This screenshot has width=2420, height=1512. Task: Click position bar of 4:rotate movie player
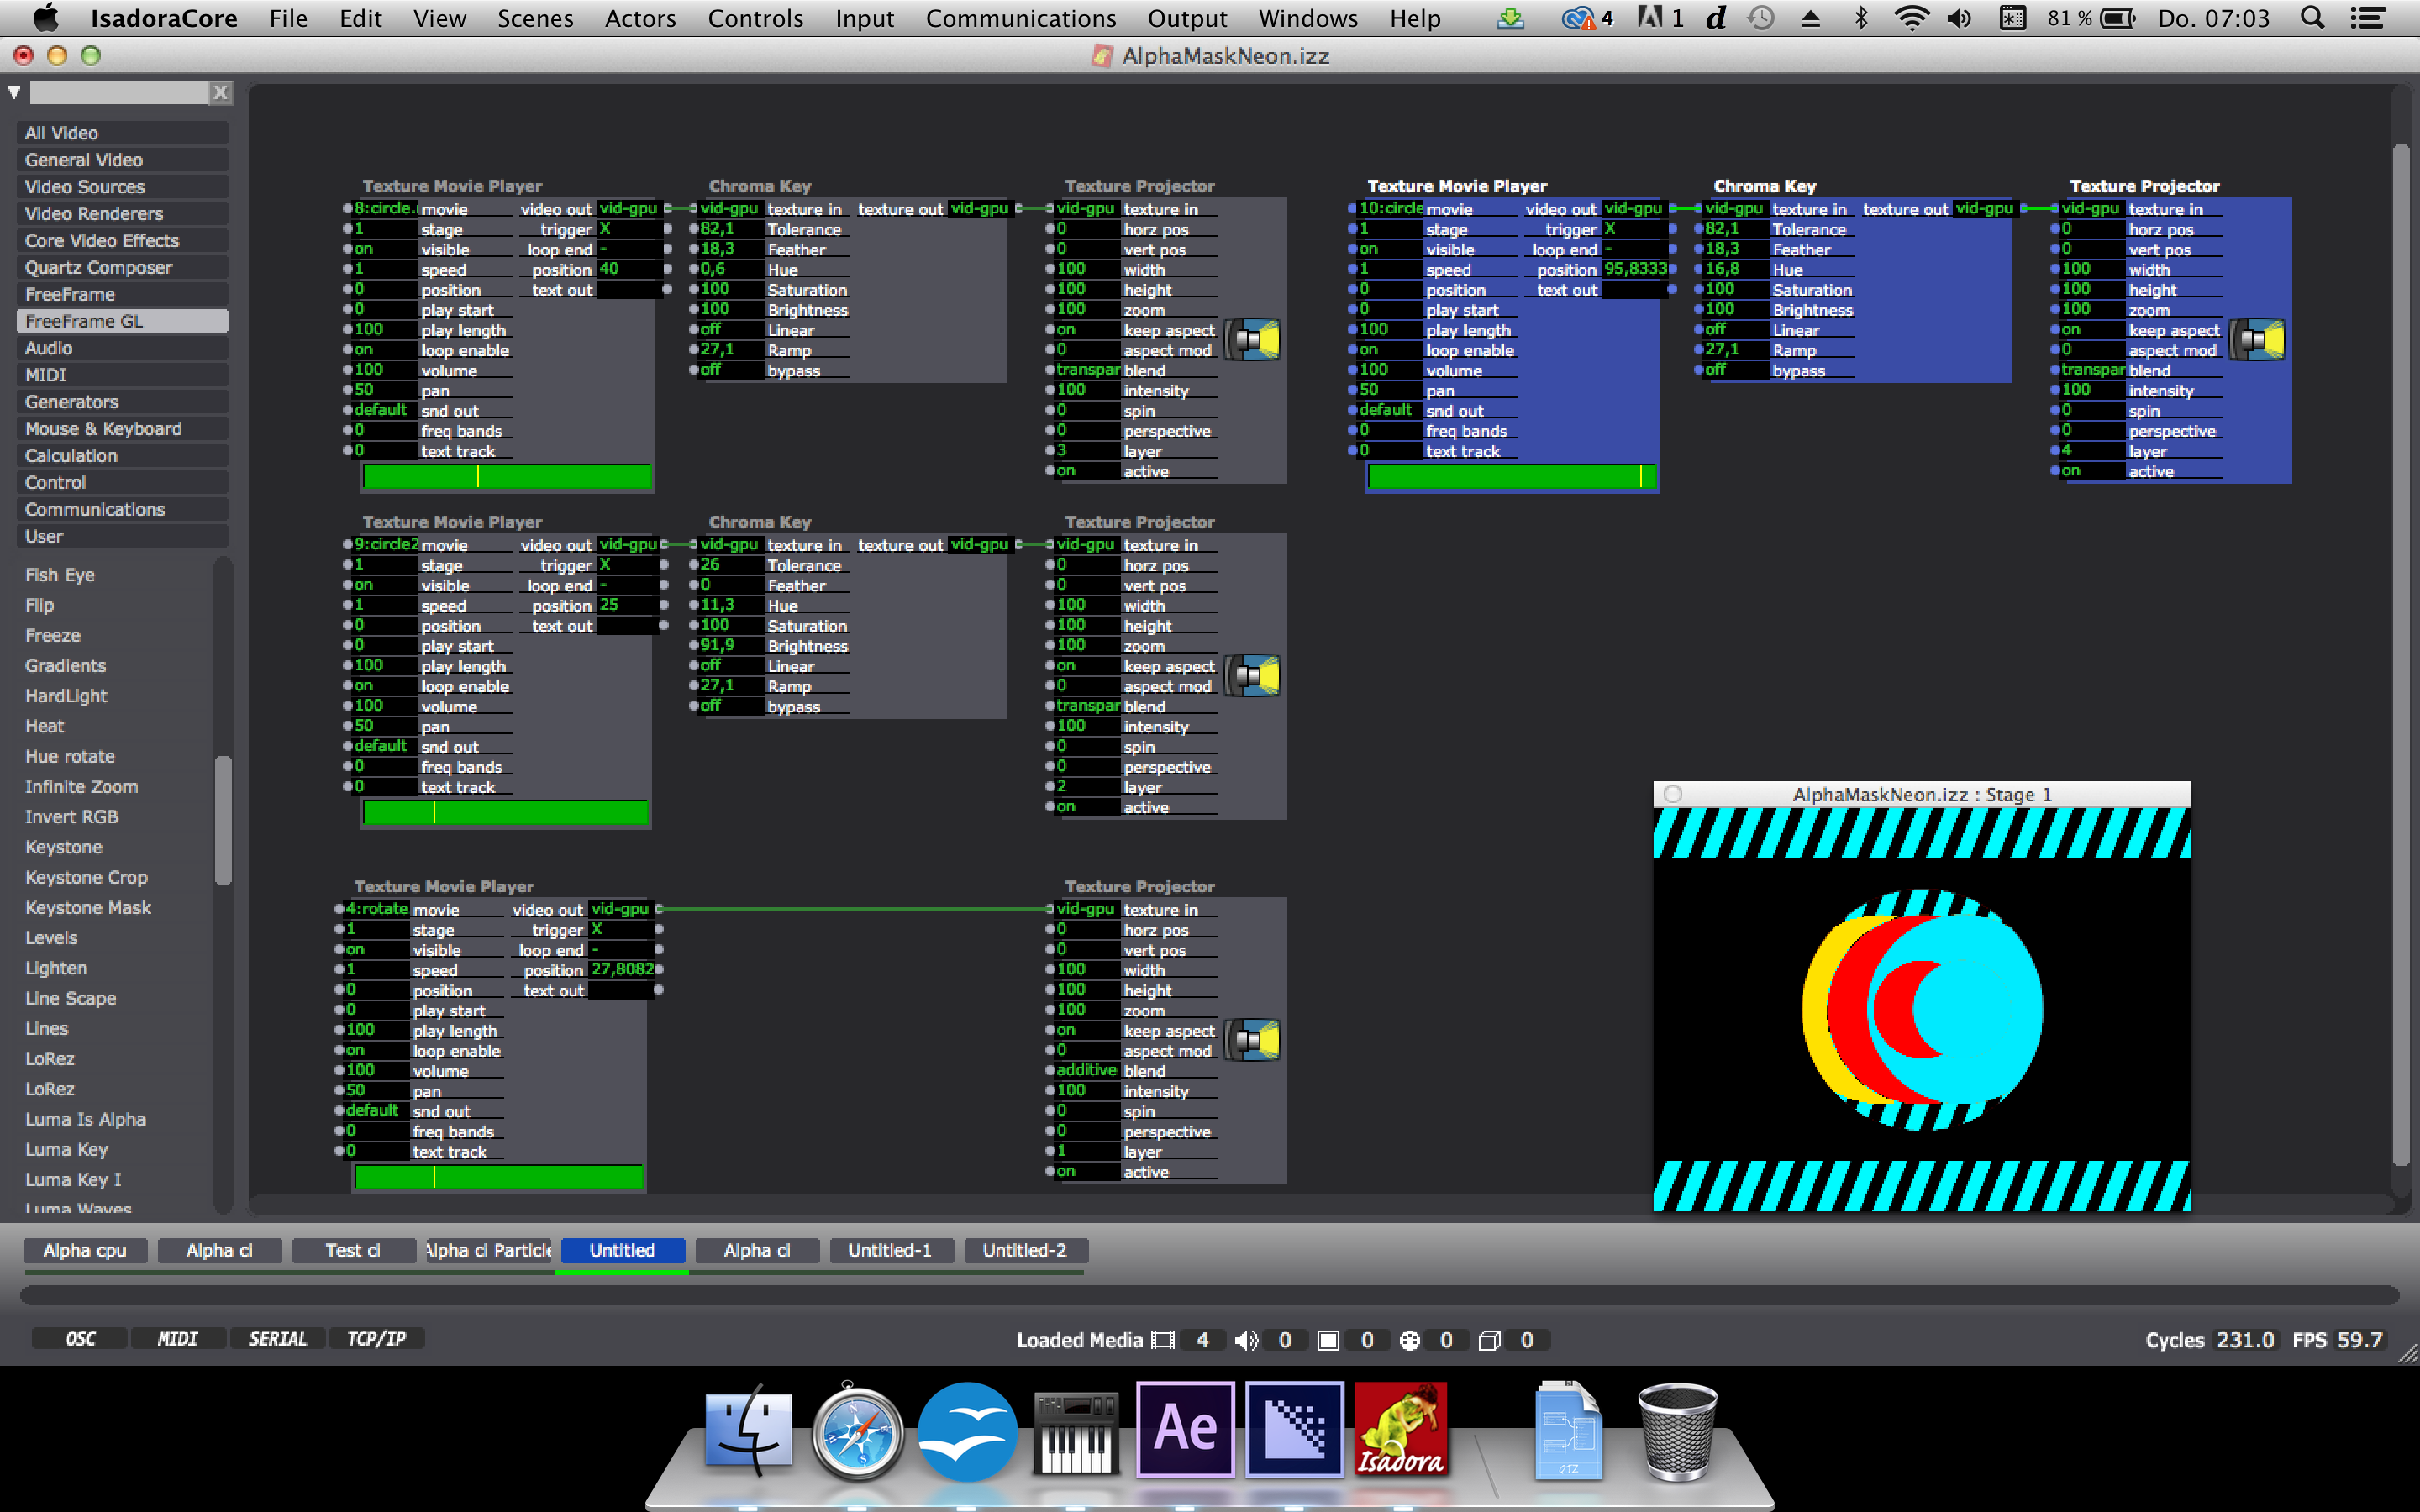pos(498,1177)
